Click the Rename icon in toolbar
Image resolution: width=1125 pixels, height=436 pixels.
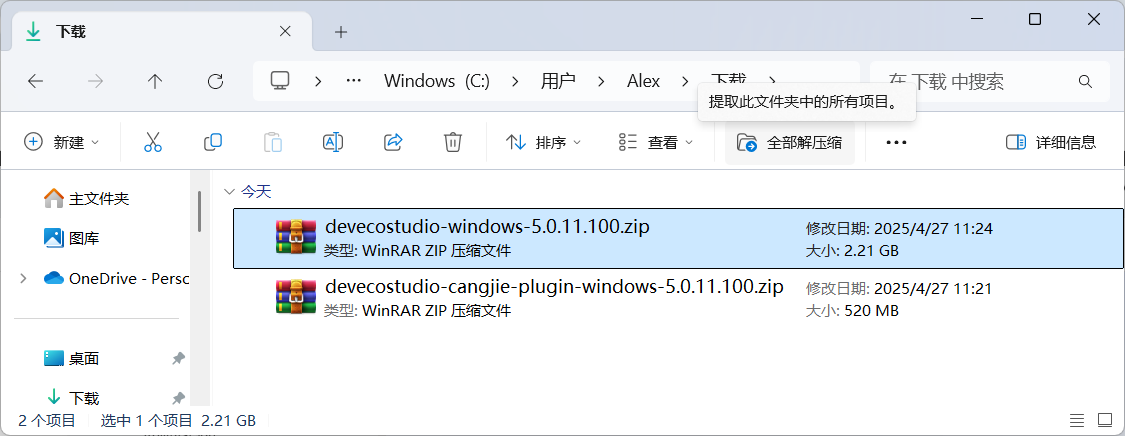(333, 142)
